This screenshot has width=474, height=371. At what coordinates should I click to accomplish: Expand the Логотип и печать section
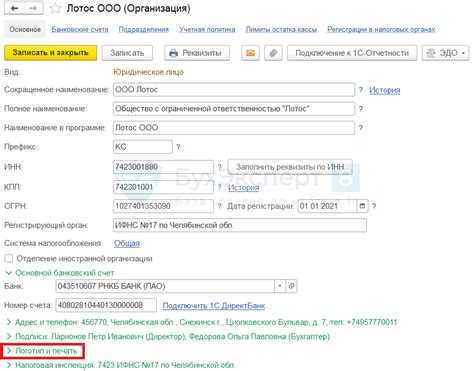pyautogui.click(x=42, y=351)
